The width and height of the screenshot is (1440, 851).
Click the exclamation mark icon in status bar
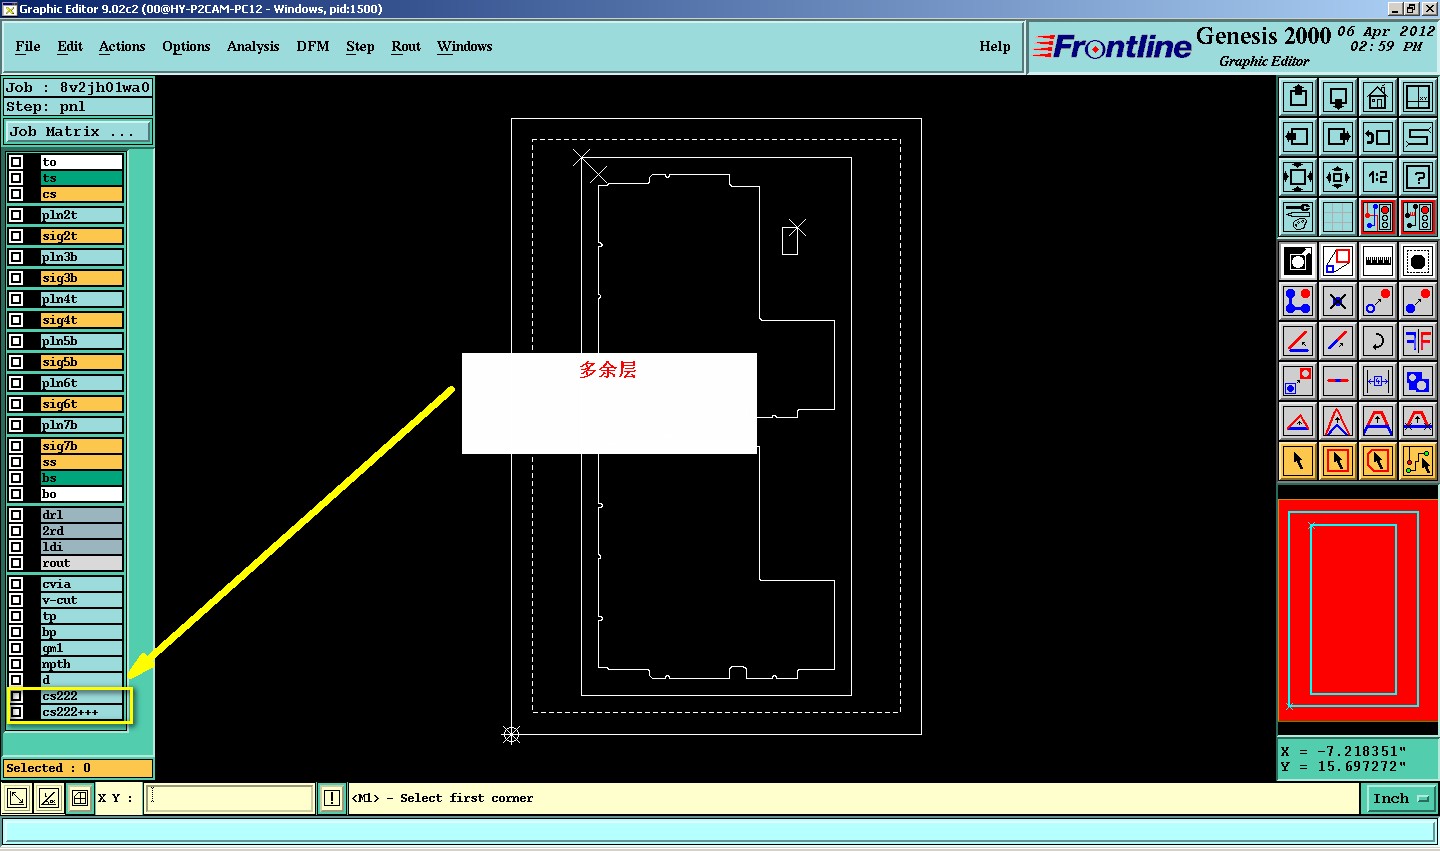click(x=332, y=798)
